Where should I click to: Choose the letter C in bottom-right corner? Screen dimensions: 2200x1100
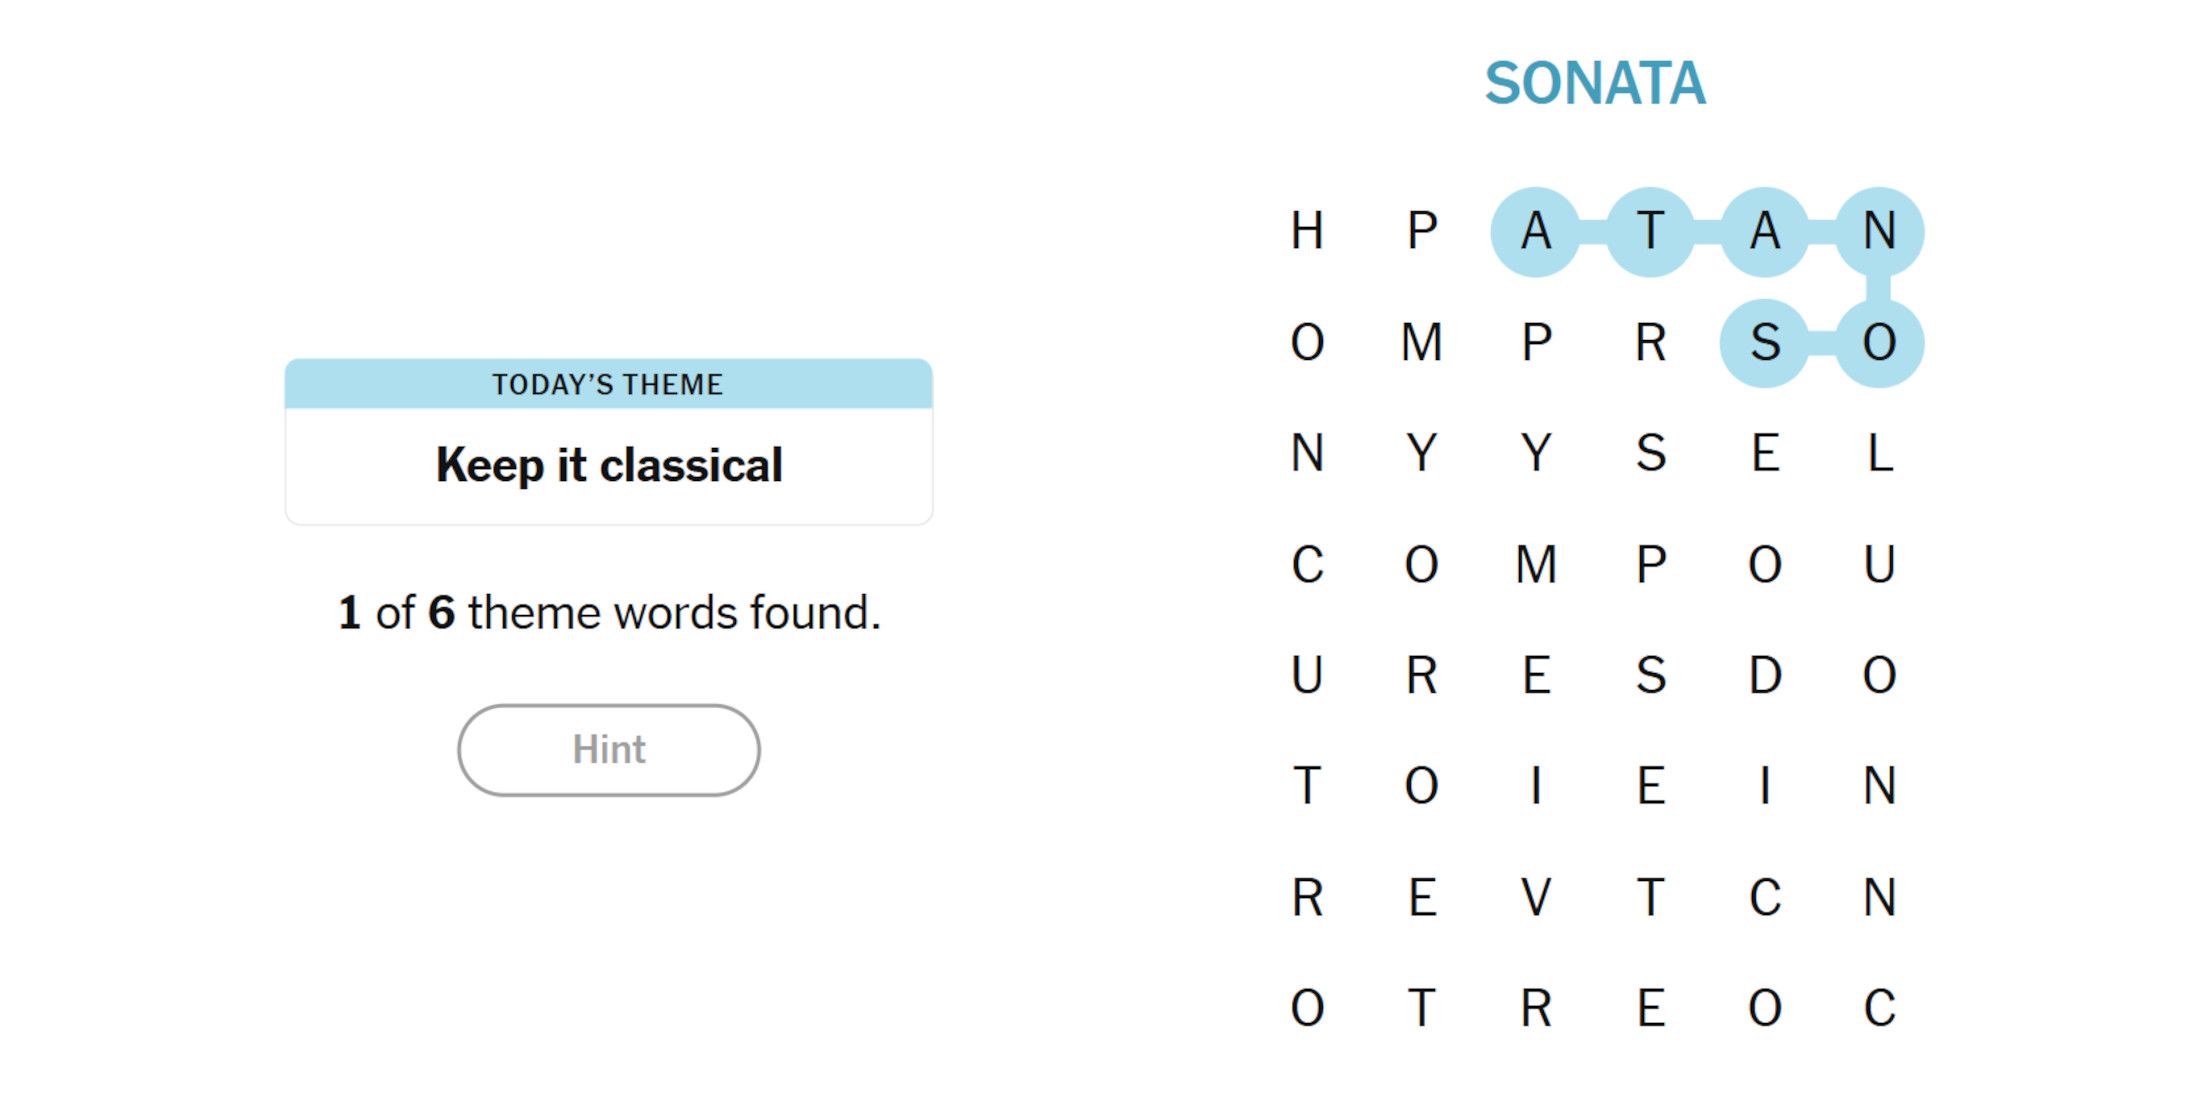1879,1008
